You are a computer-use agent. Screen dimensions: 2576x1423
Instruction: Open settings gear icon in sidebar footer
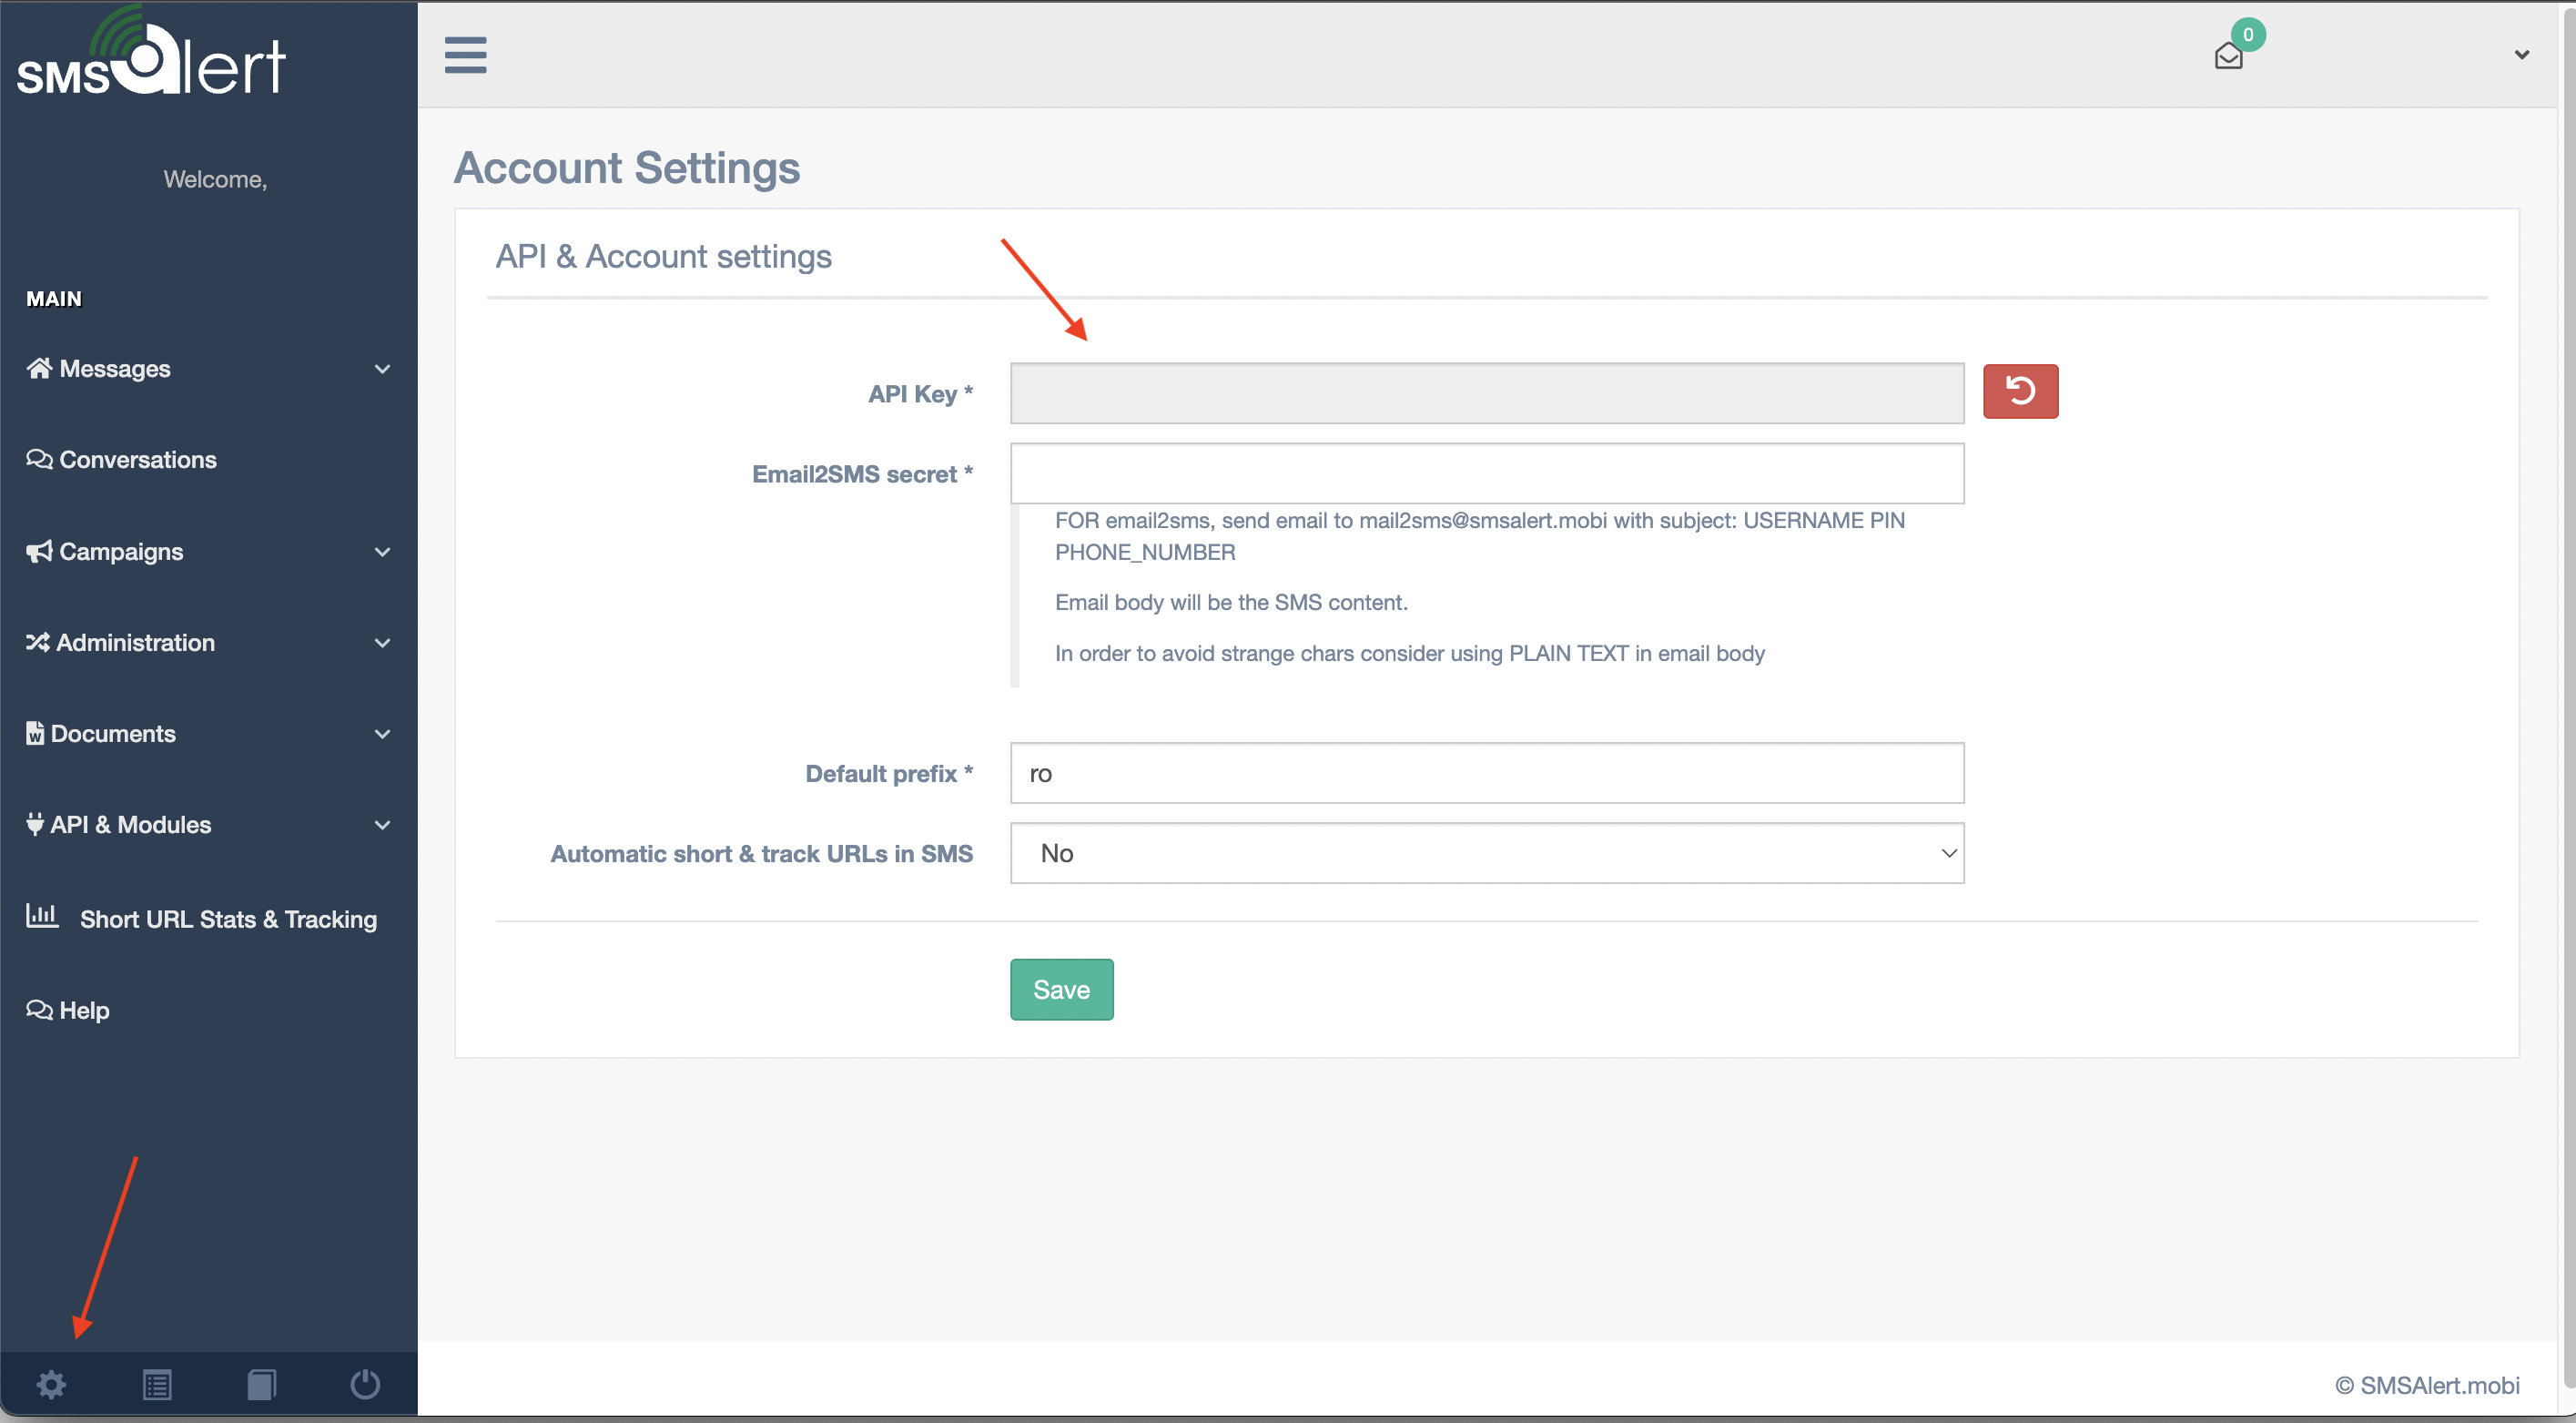tap(51, 1384)
